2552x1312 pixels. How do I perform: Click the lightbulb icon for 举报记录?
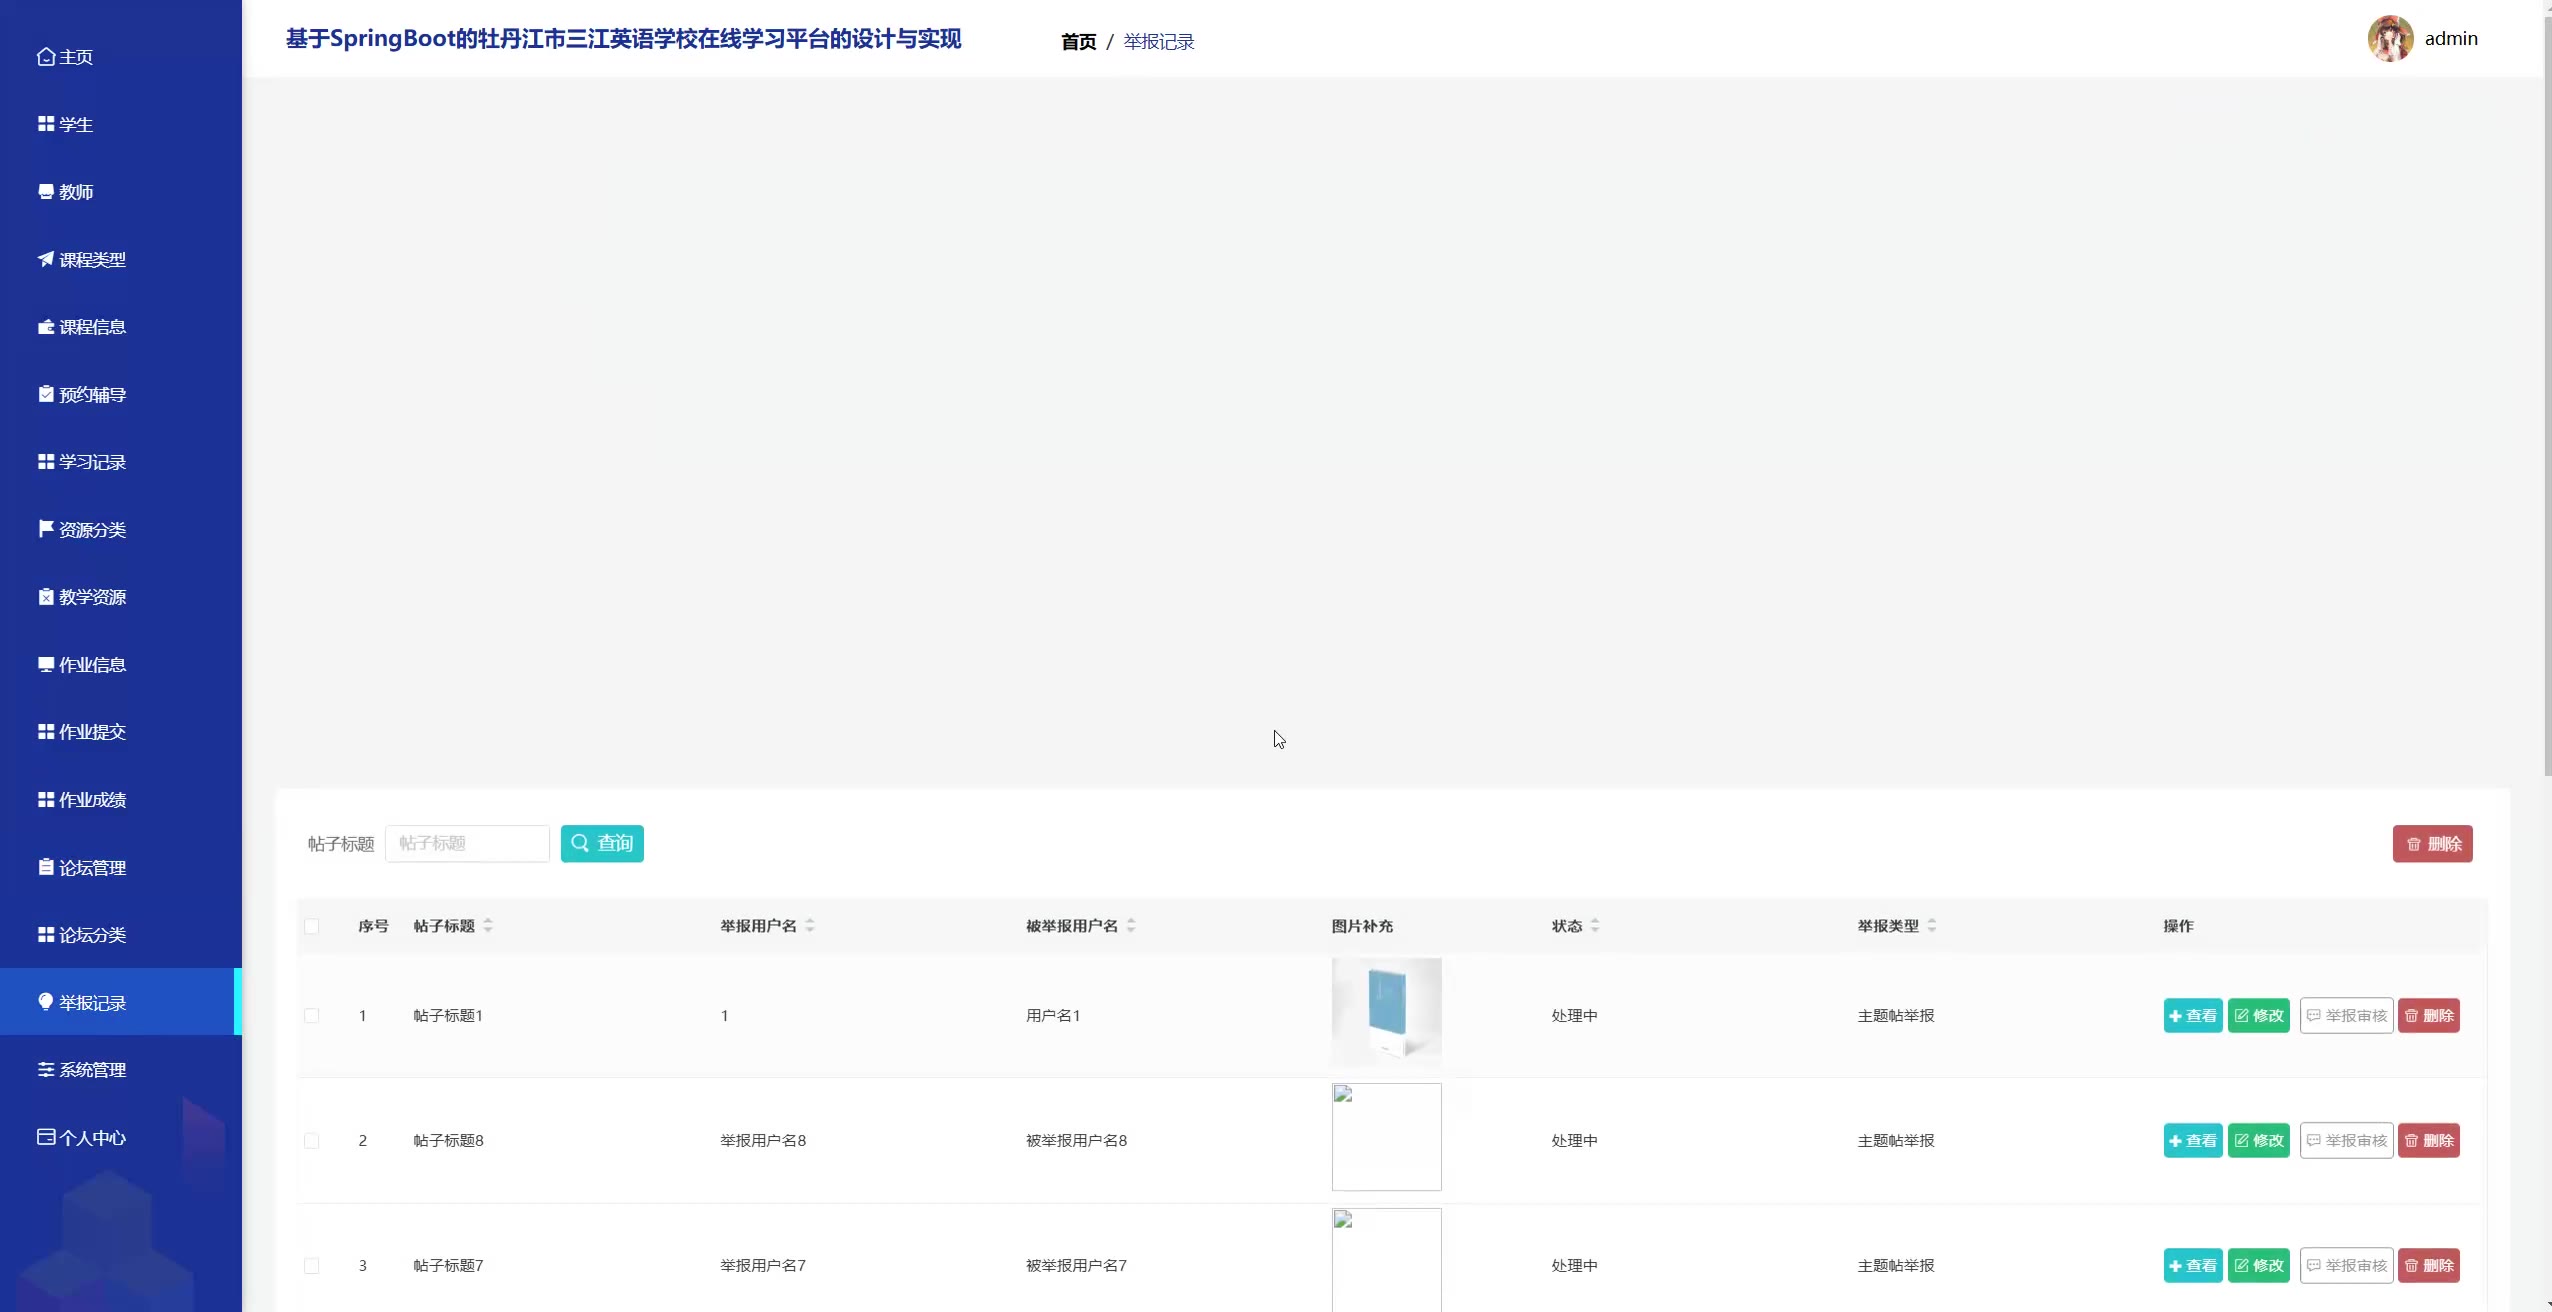click(x=45, y=1001)
